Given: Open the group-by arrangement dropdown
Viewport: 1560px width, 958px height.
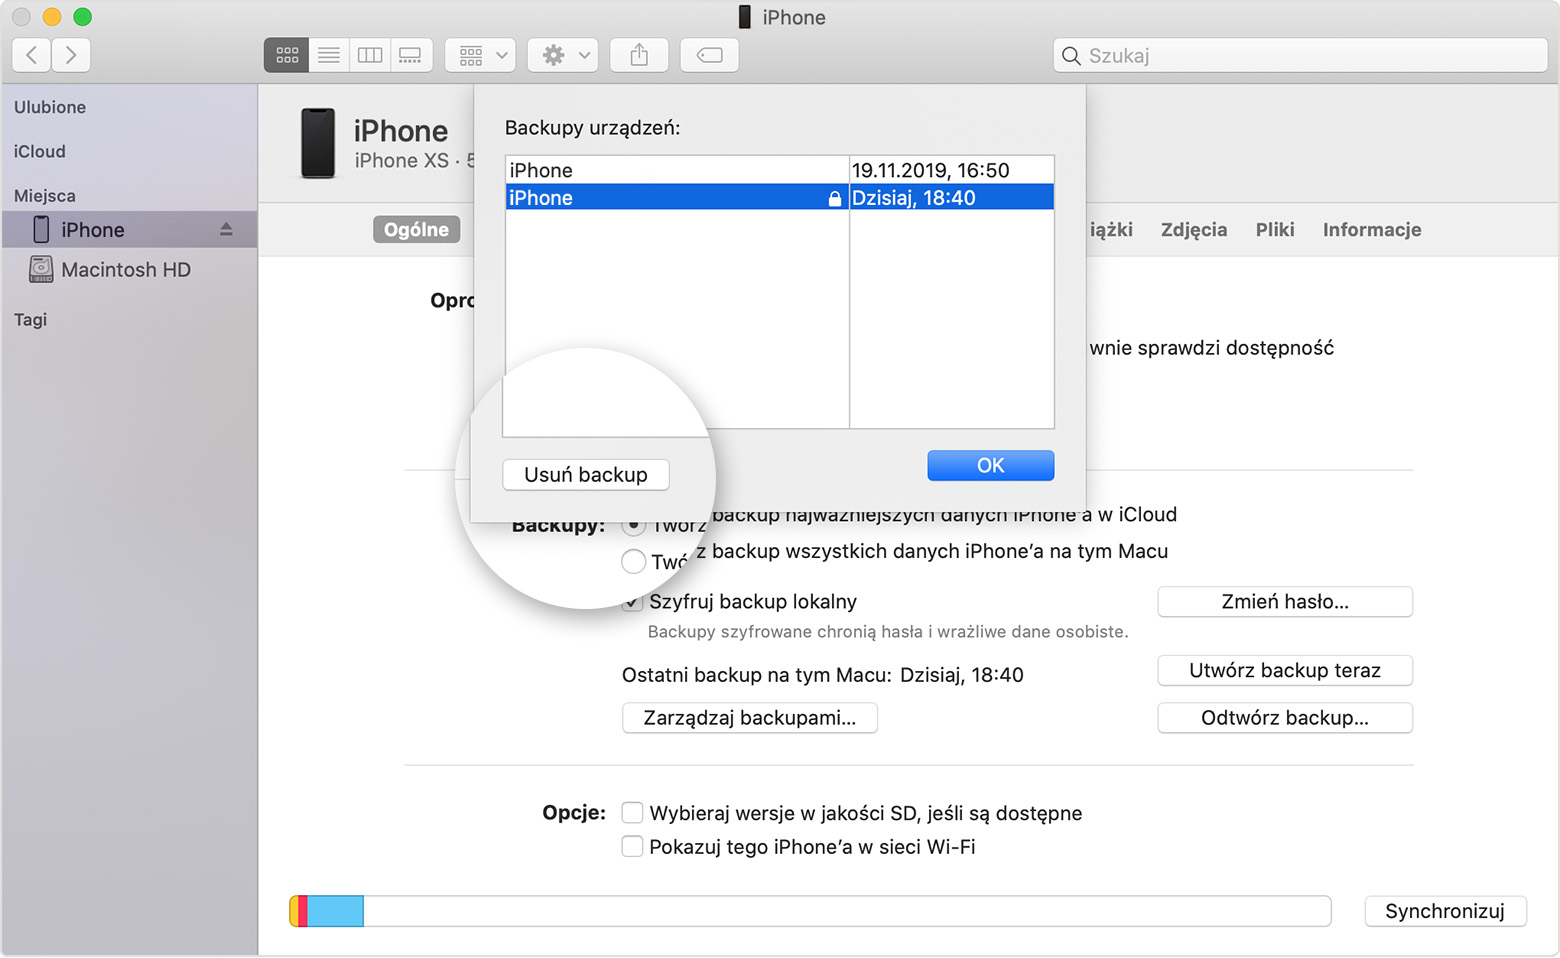Looking at the screenshot, I should (481, 55).
